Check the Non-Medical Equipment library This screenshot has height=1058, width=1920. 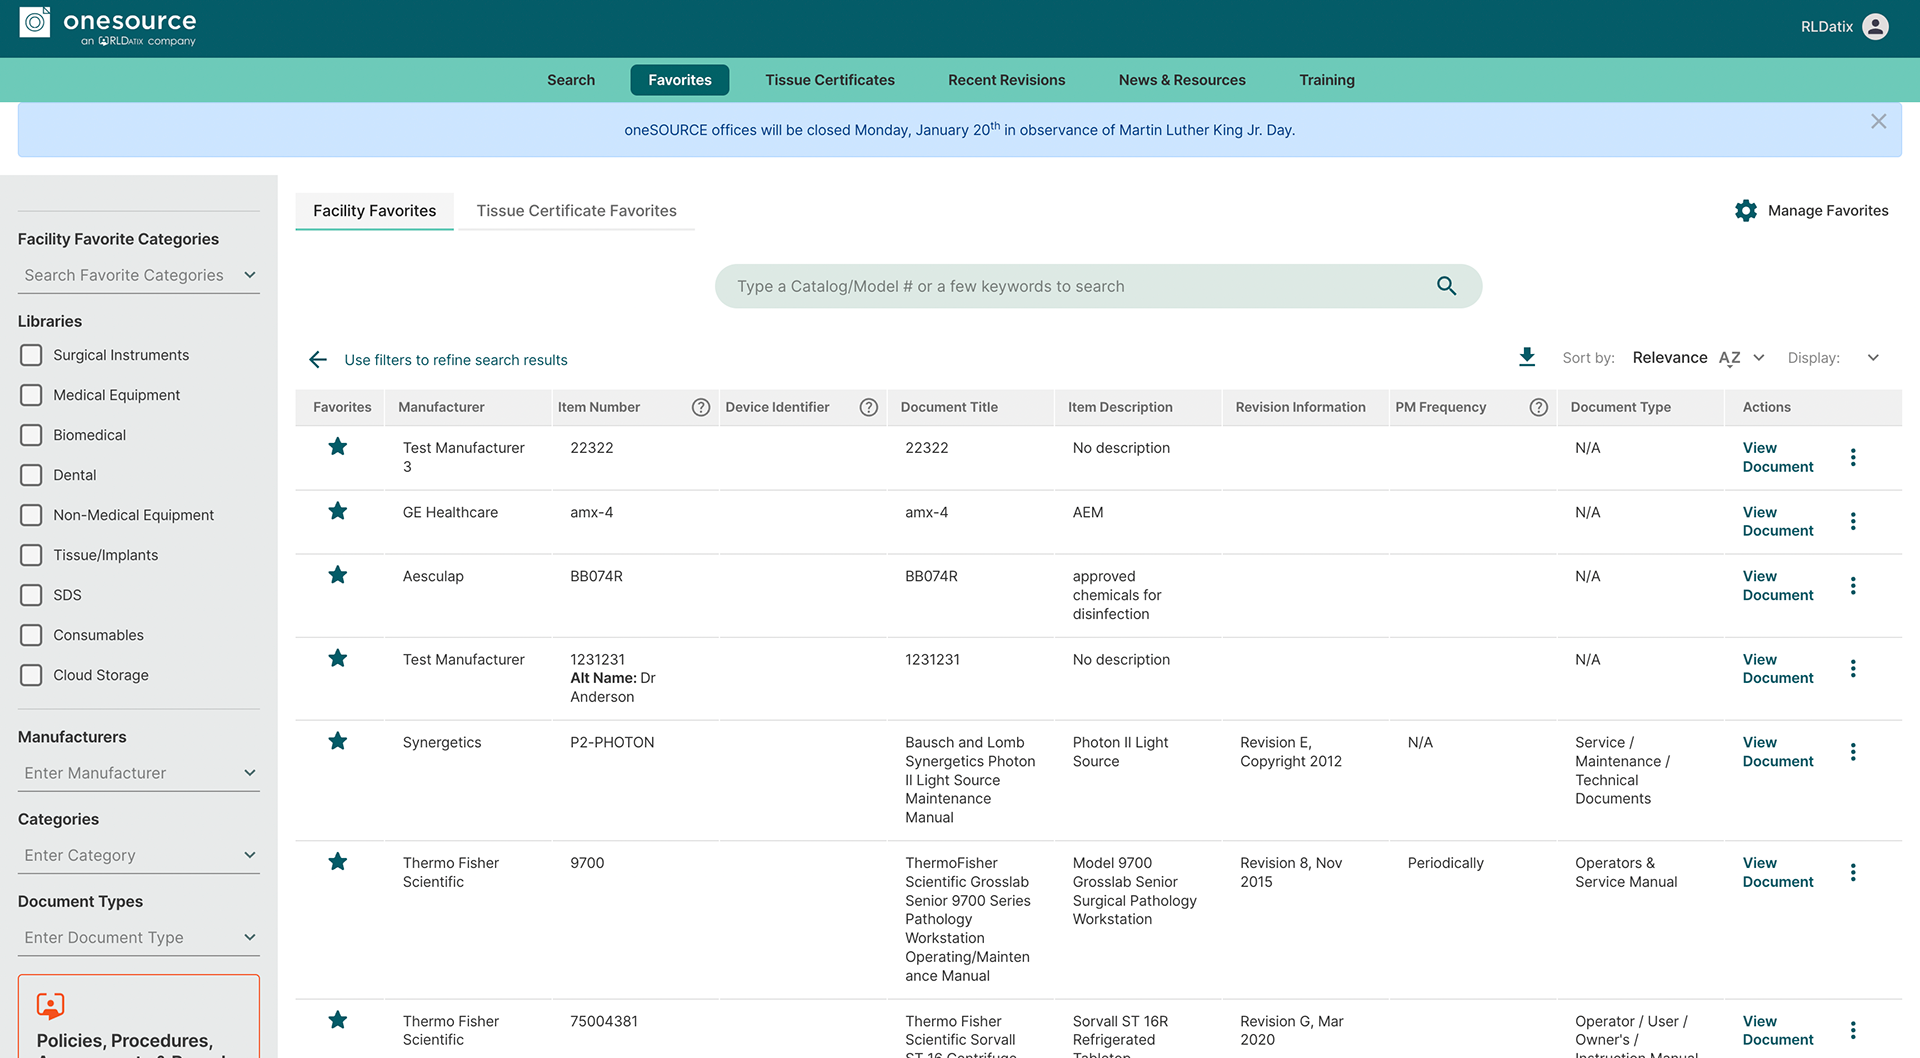31,515
